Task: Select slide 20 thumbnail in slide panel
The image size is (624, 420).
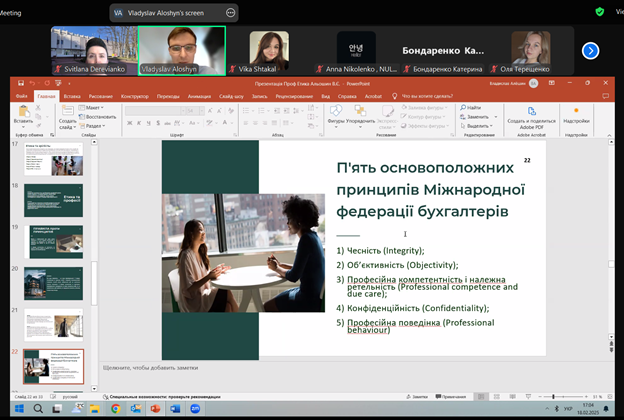Action: [x=53, y=283]
